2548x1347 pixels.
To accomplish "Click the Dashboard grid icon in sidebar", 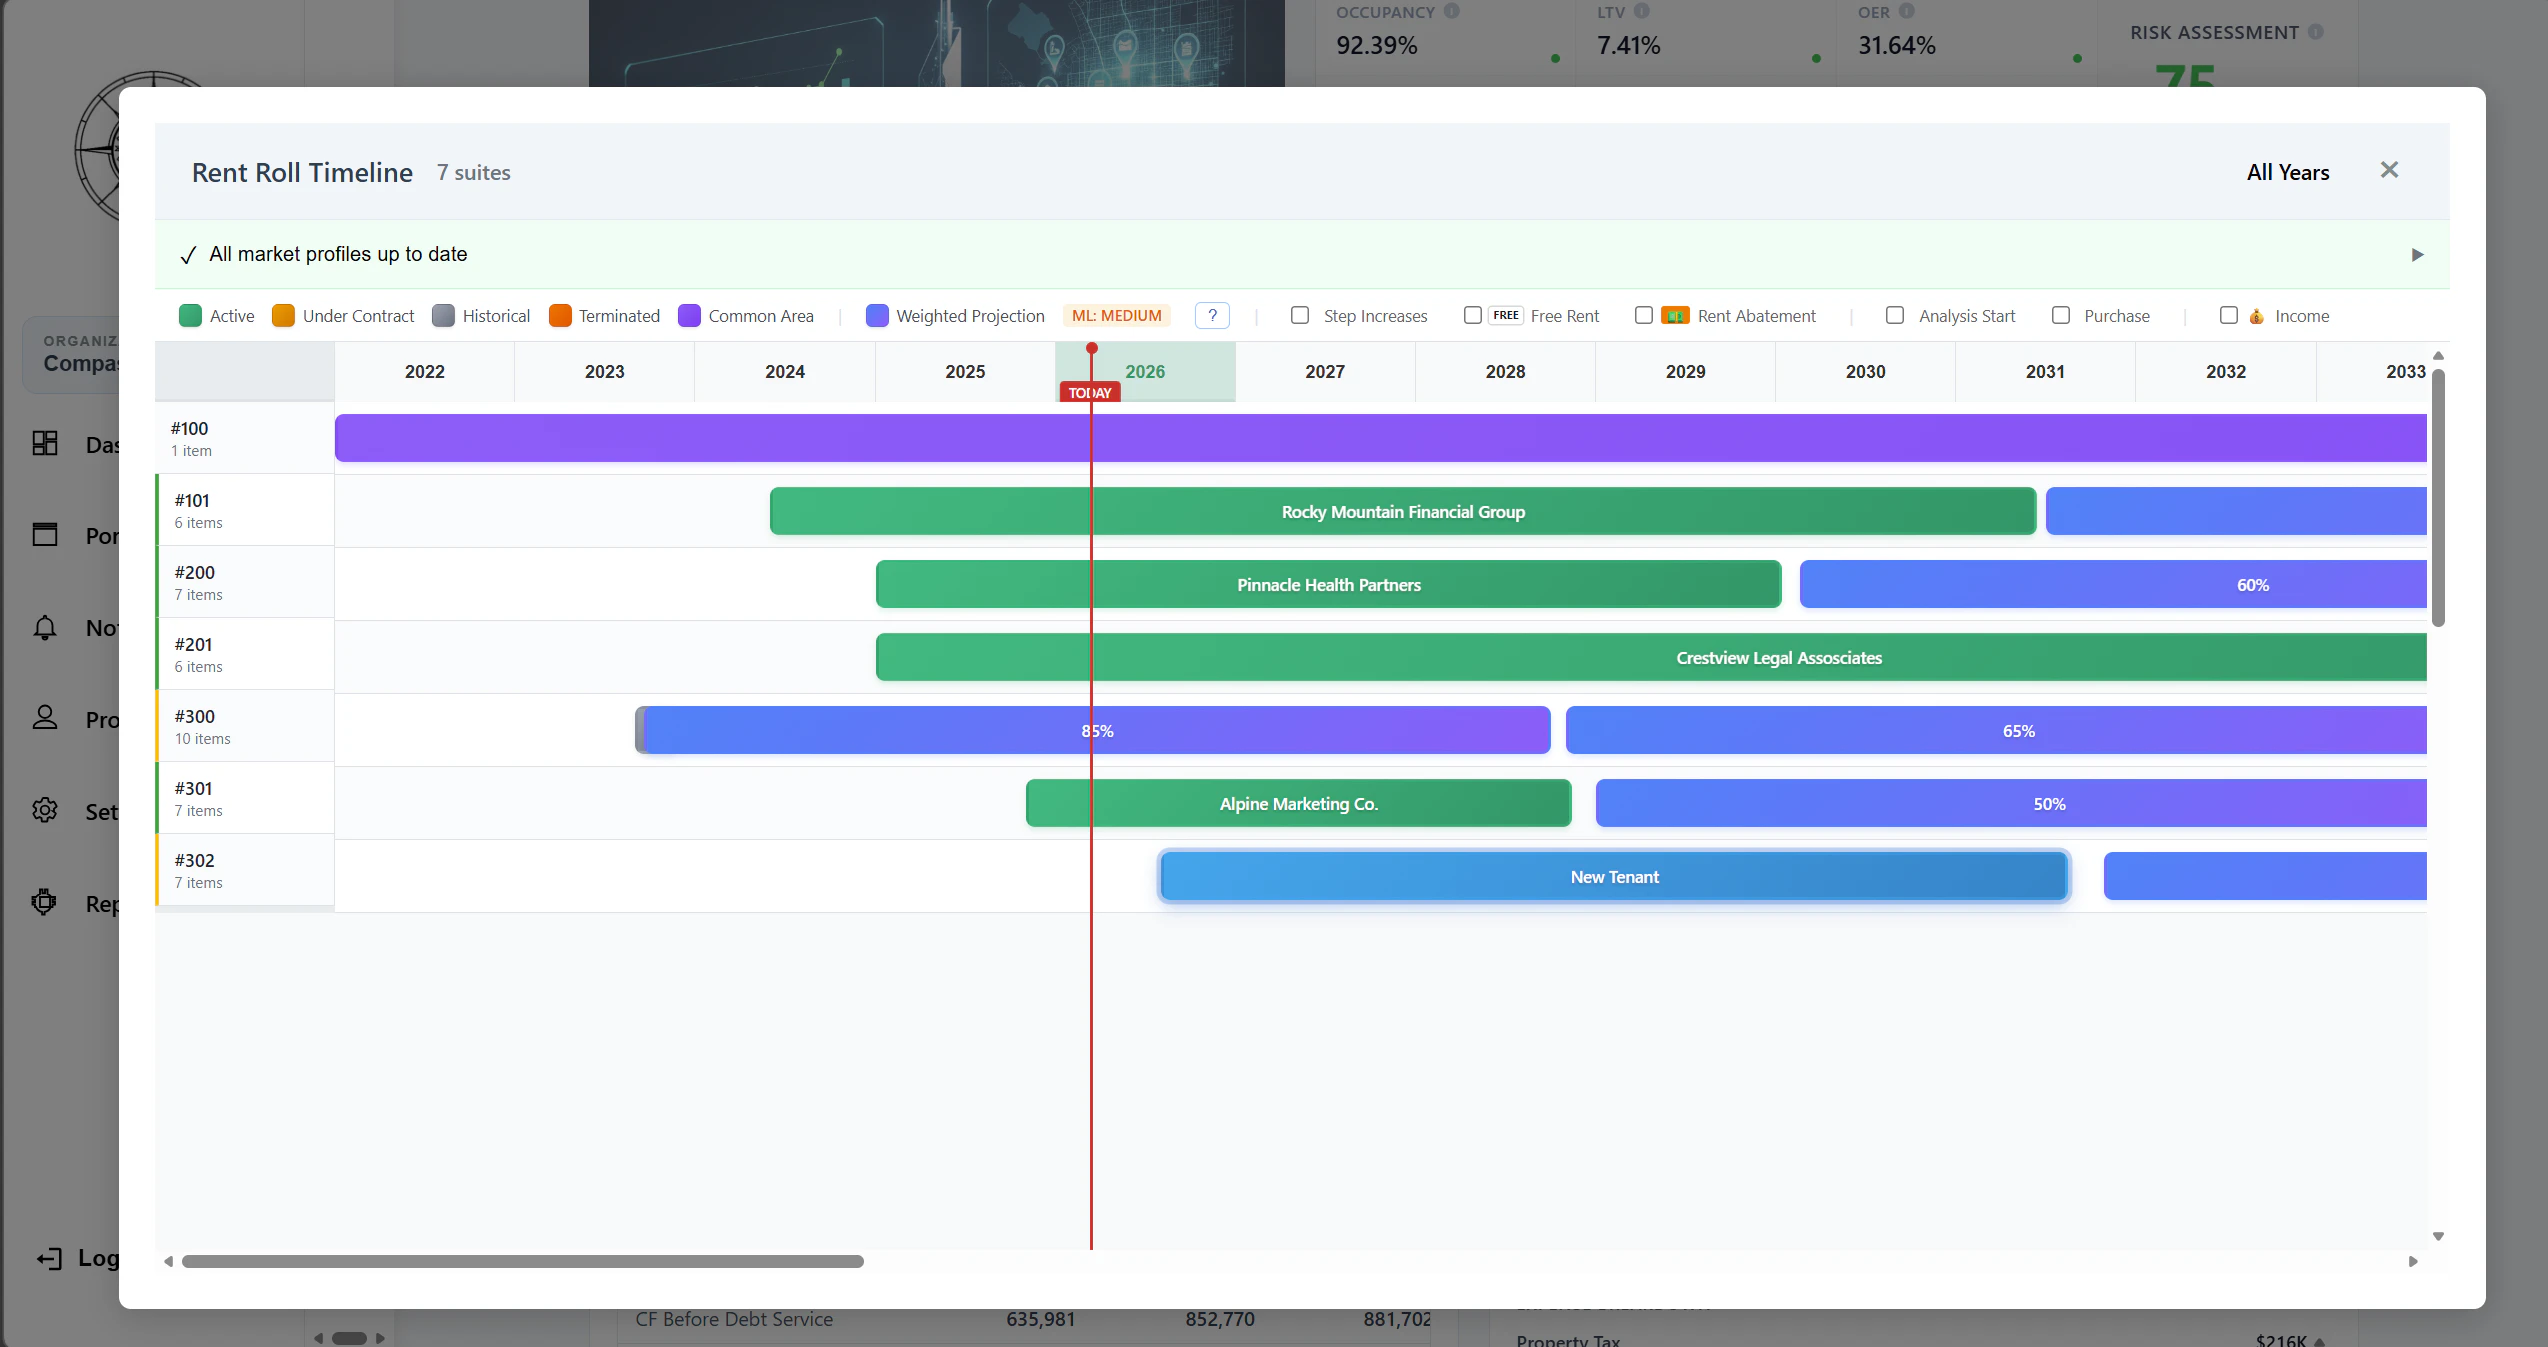I will pos(45,443).
